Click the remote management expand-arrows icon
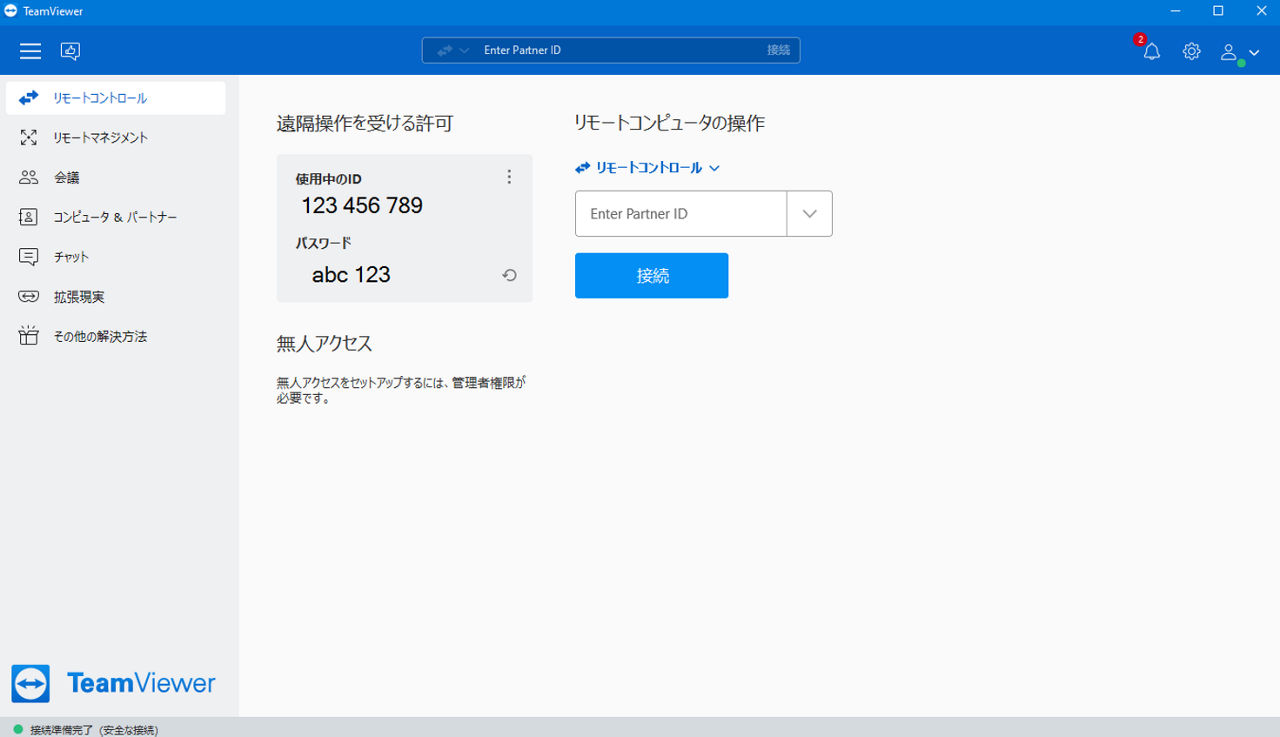1280x737 pixels. pos(28,138)
